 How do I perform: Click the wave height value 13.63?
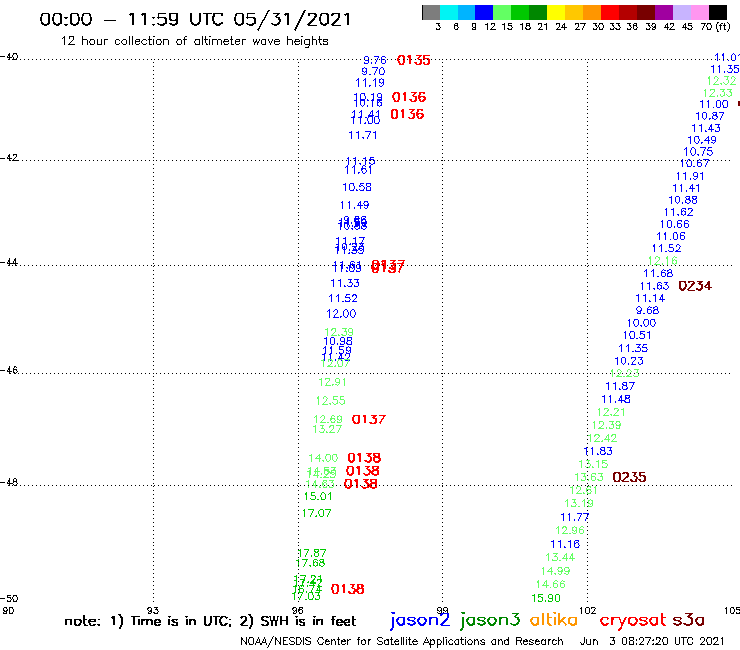point(589,478)
